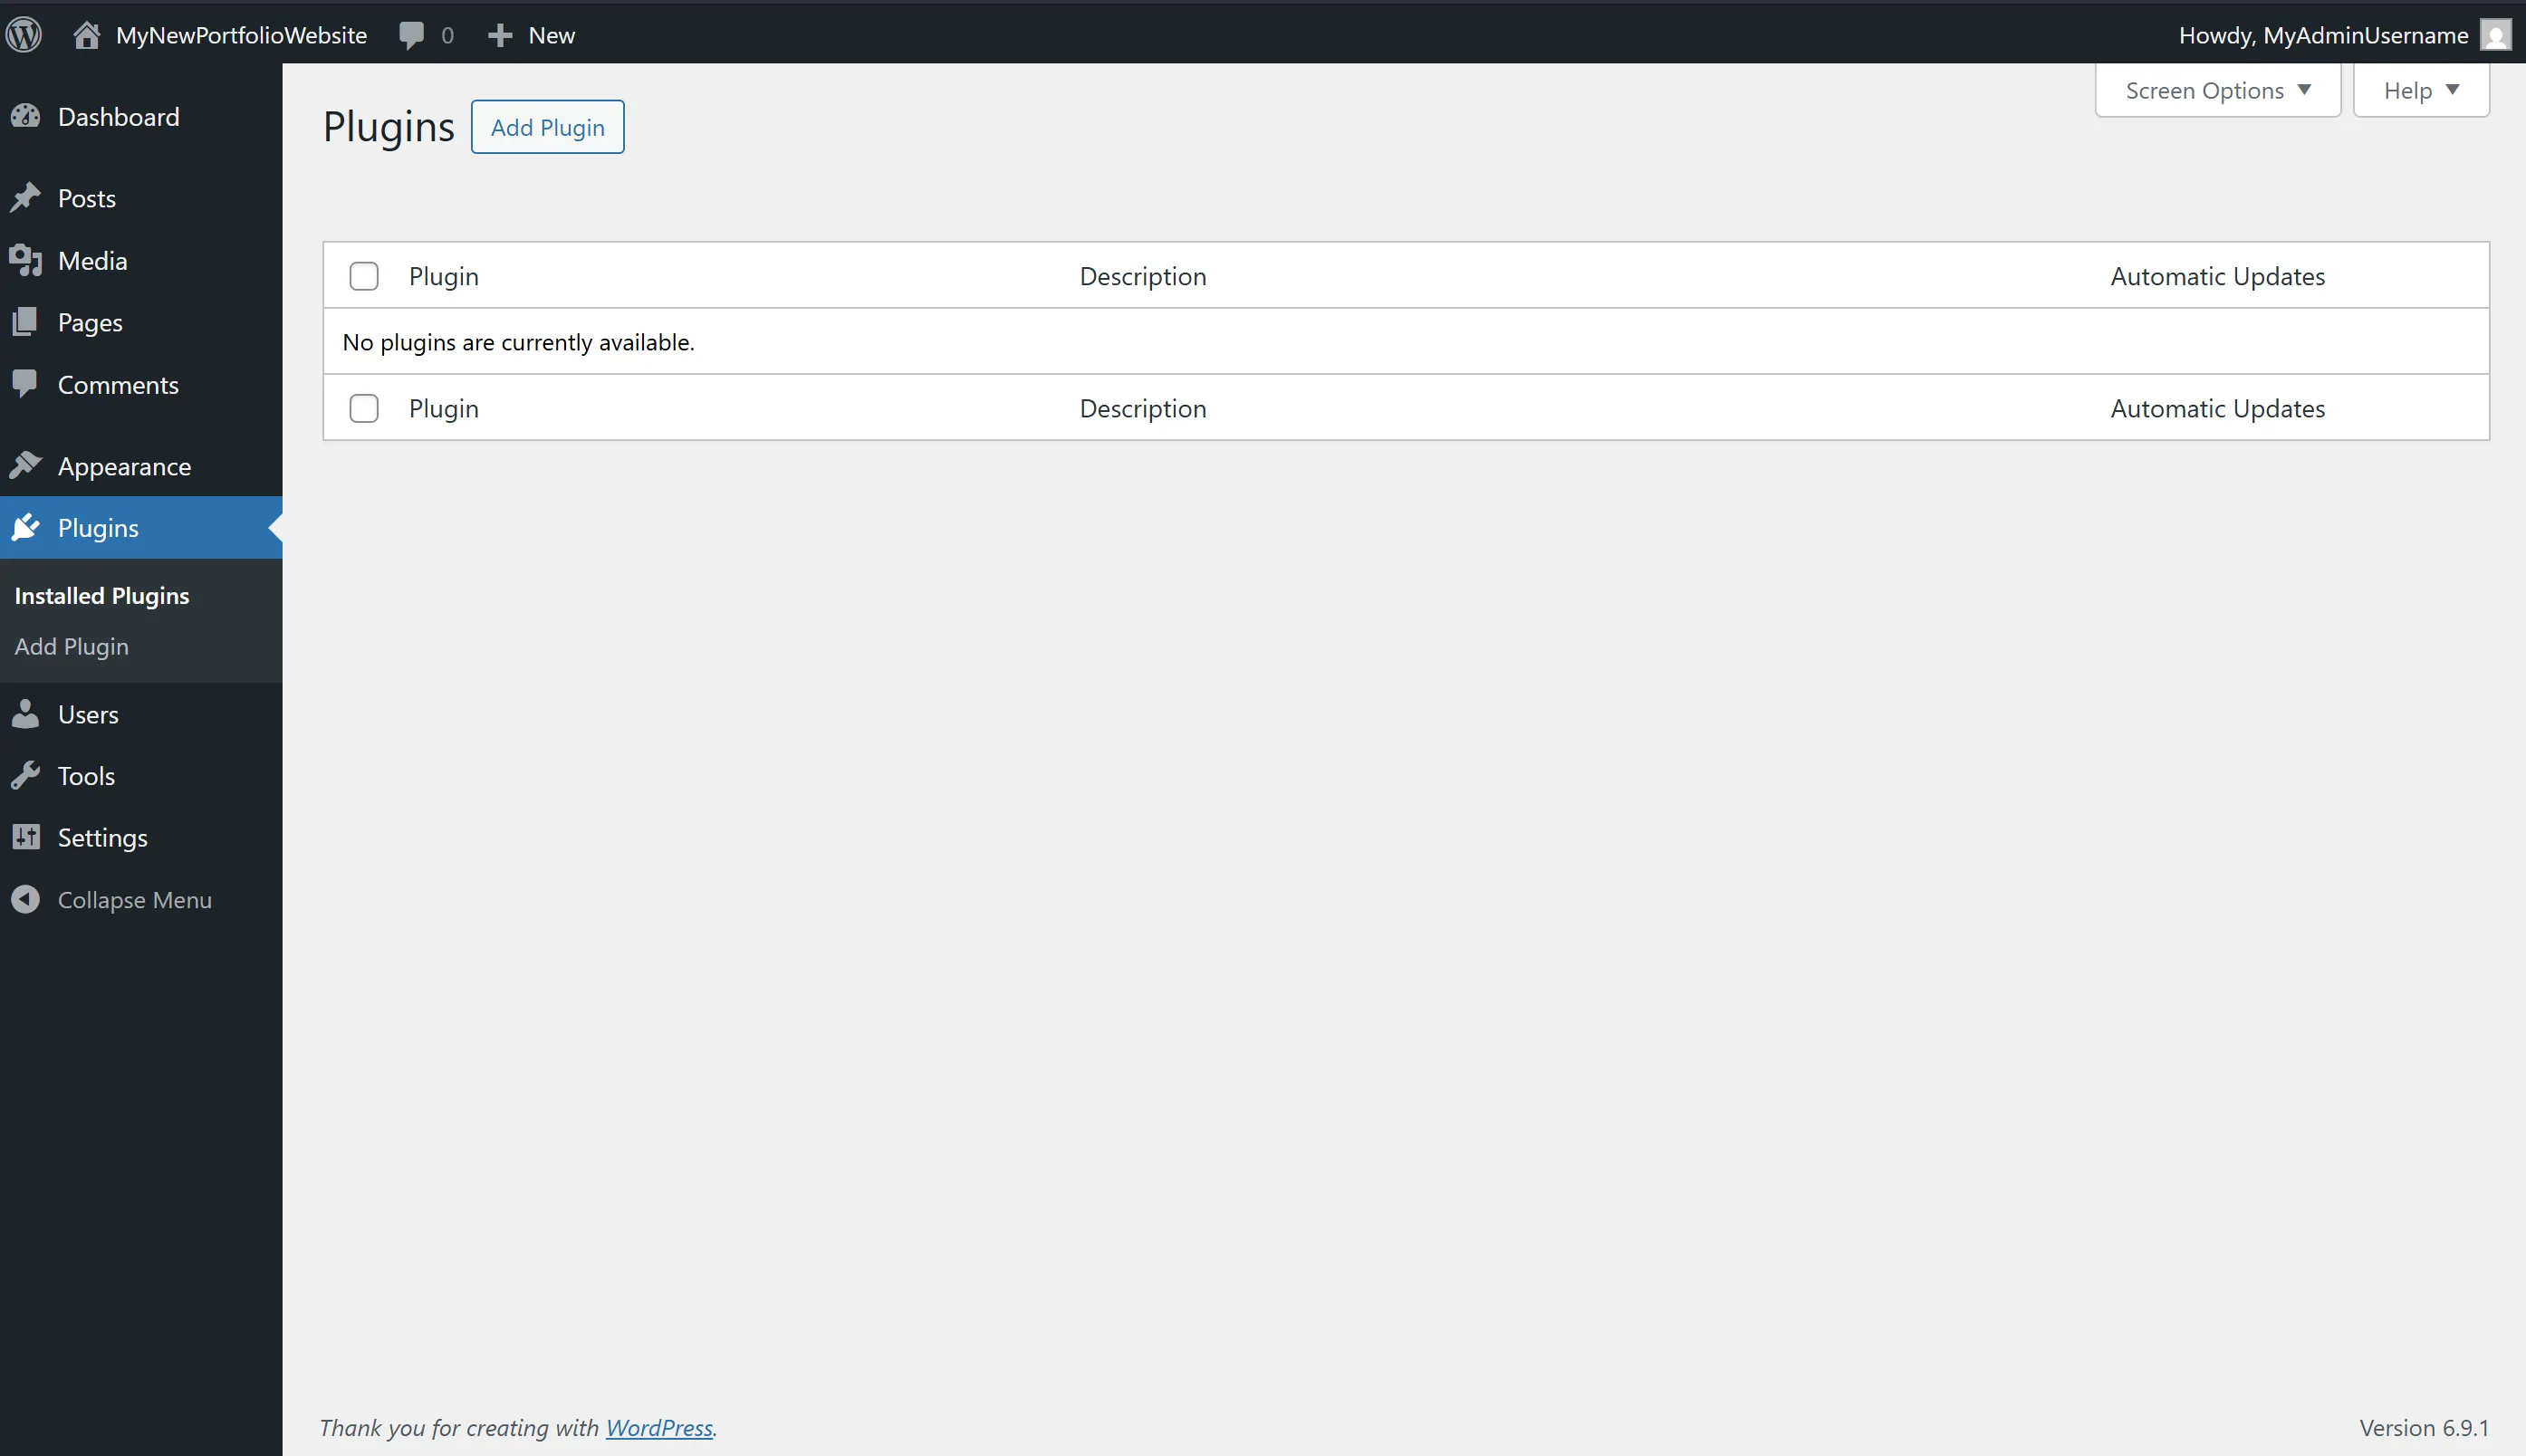Select Add Plugin in the sidebar submenu
The image size is (2526, 1456).
pyautogui.click(x=71, y=646)
